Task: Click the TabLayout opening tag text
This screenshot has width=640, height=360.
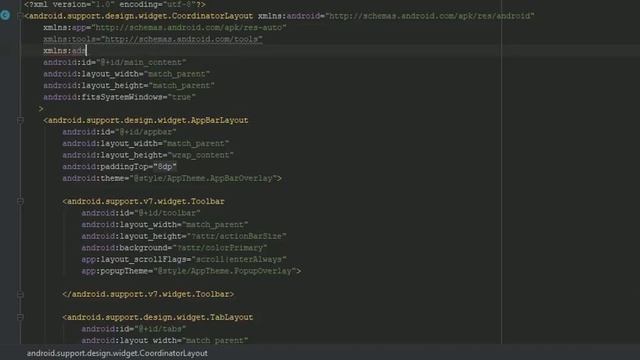Action: 158,317
